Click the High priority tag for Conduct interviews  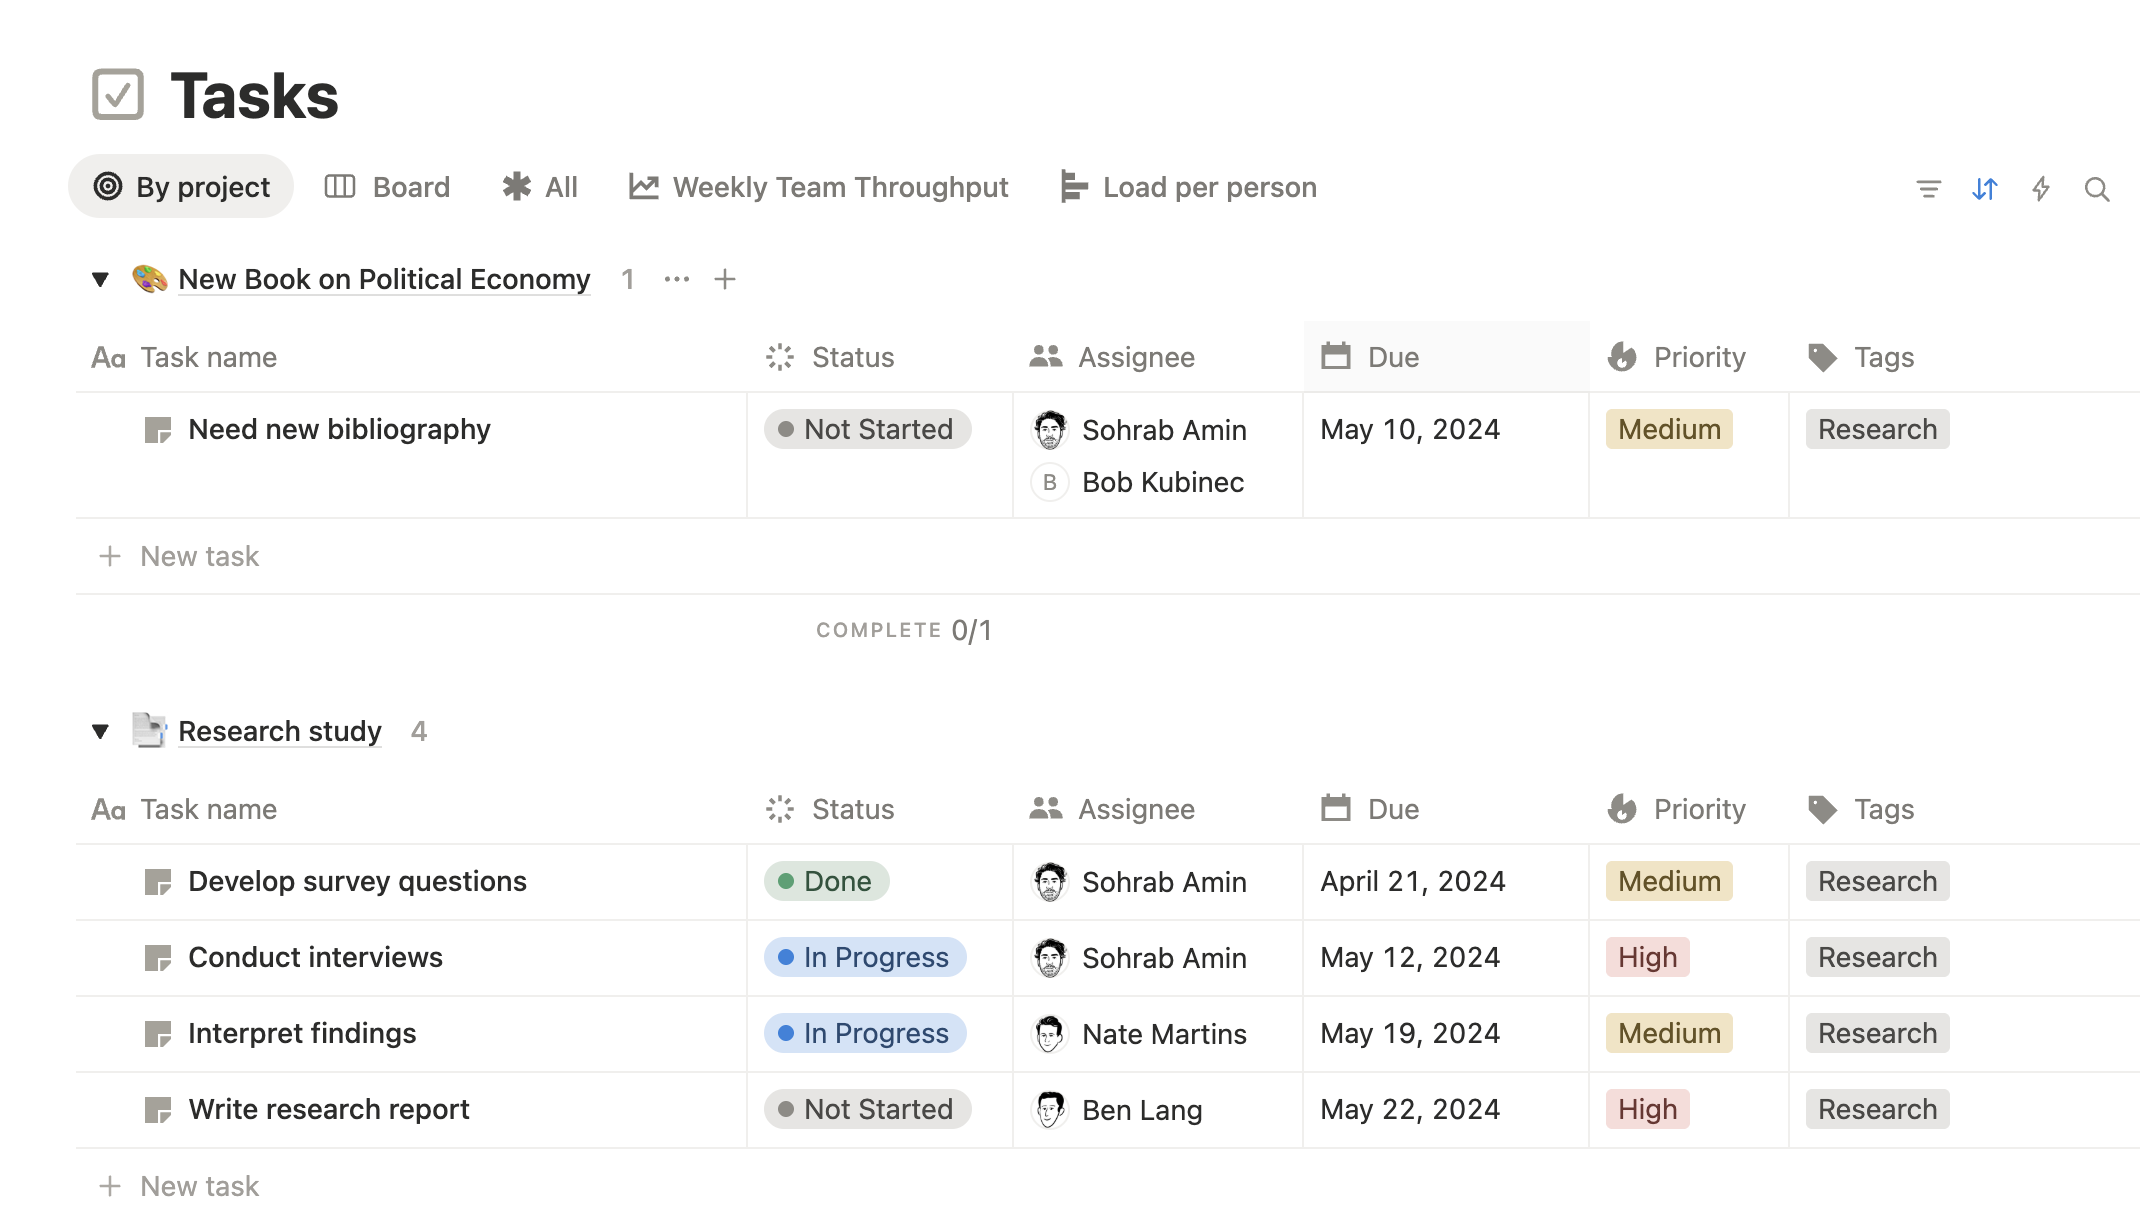[x=1647, y=957]
